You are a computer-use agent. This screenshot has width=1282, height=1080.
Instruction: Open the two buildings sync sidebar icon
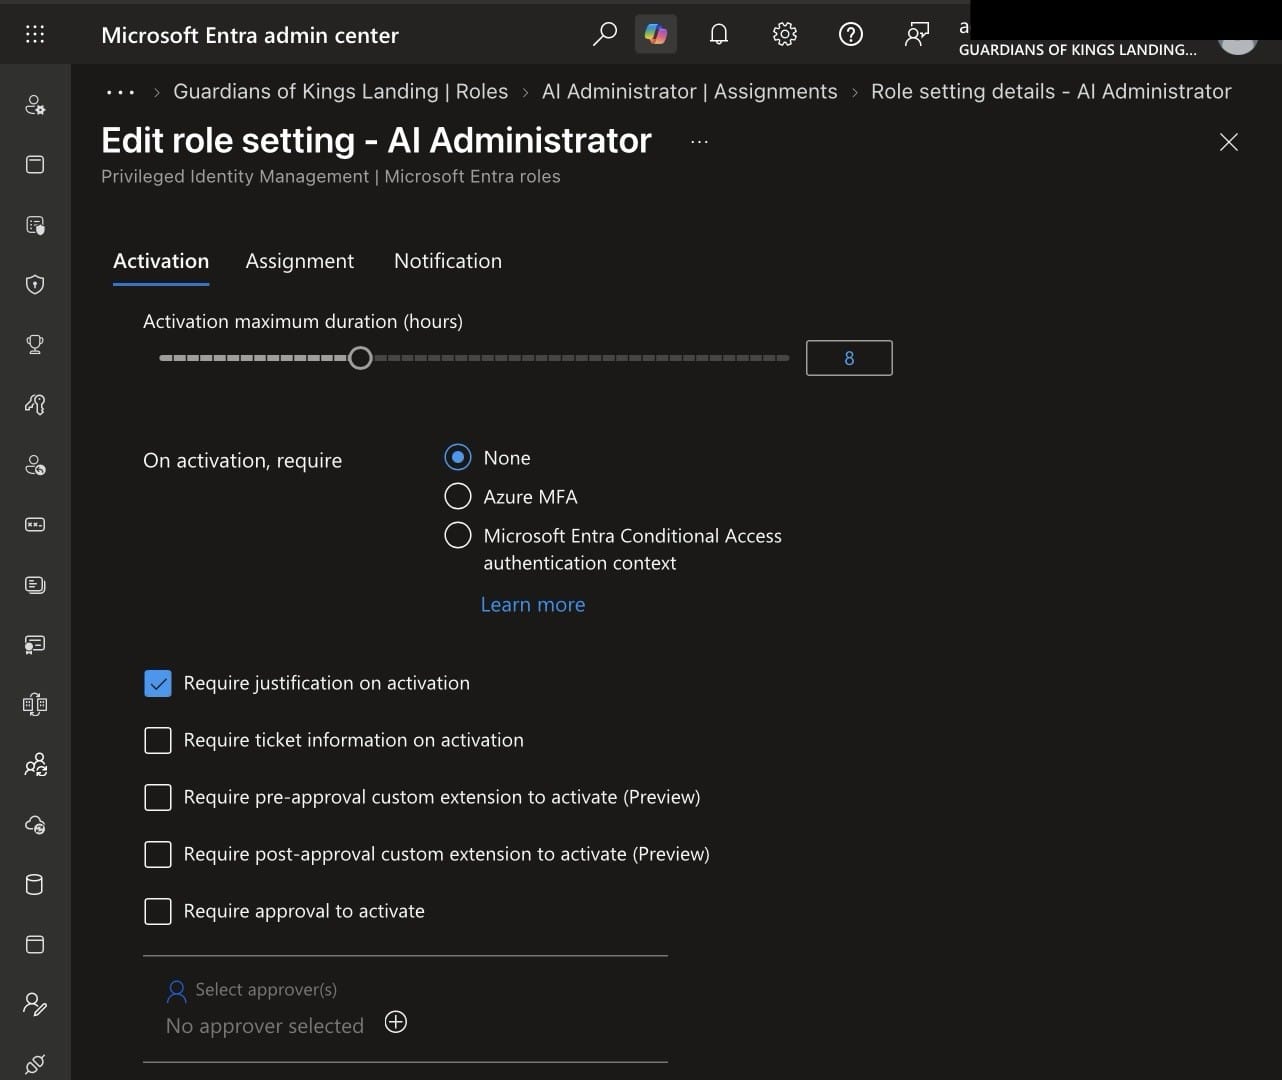point(35,705)
